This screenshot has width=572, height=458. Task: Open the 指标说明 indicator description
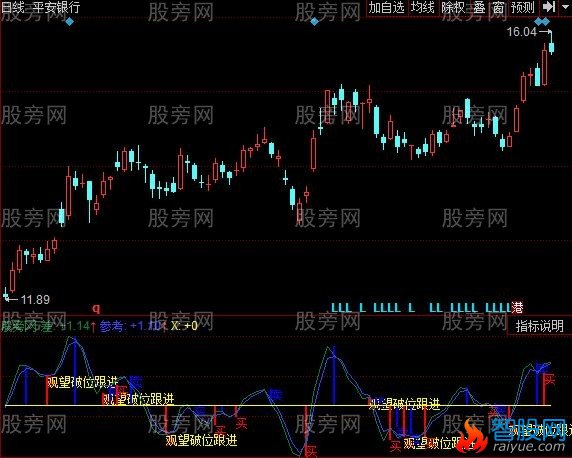click(x=540, y=326)
